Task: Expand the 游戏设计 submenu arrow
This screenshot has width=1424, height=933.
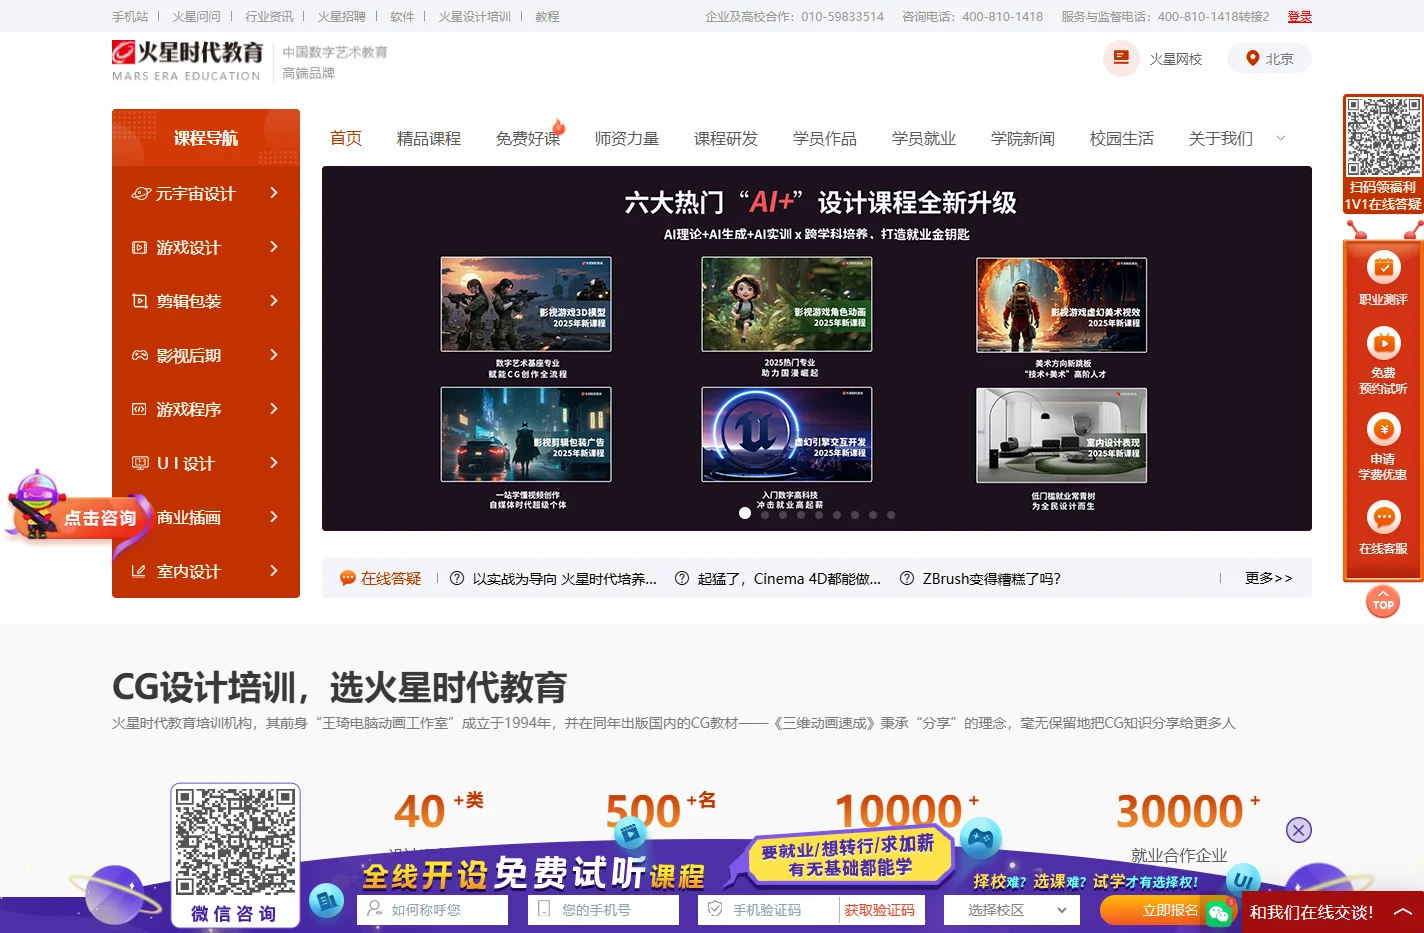Action: [x=274, y=247]
